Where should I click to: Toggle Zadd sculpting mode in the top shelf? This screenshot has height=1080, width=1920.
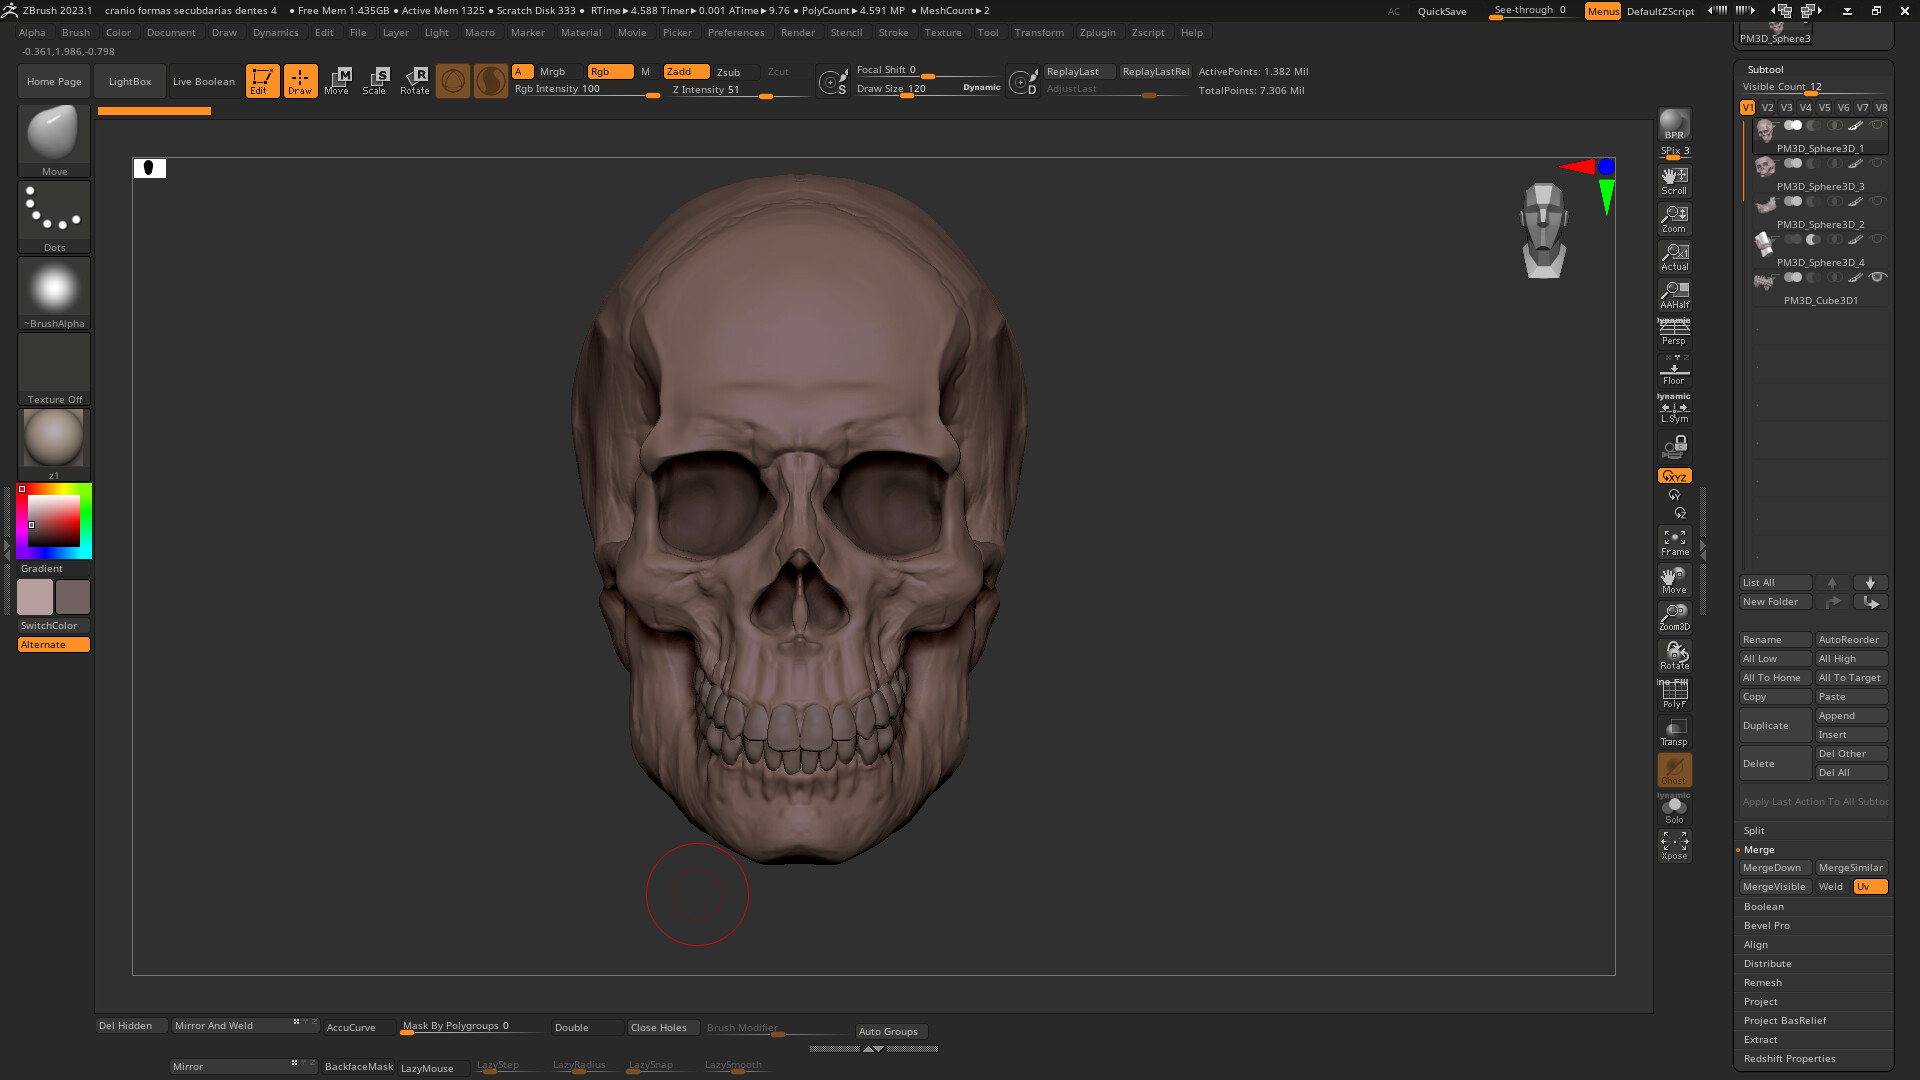click(686, 71)
